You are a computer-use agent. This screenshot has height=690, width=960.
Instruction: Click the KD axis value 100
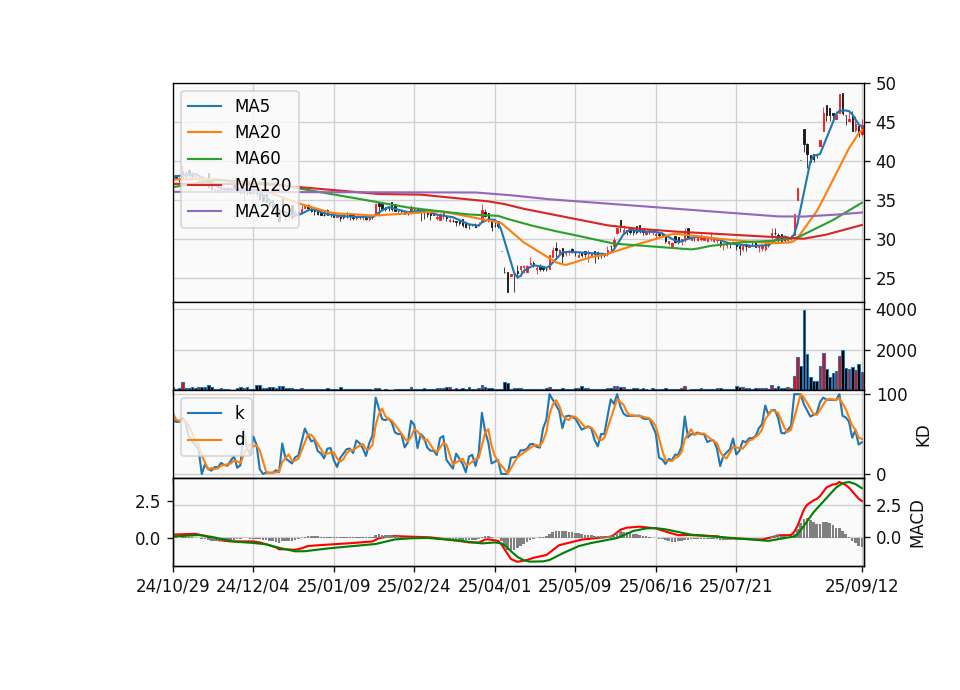tap(891, 396)
